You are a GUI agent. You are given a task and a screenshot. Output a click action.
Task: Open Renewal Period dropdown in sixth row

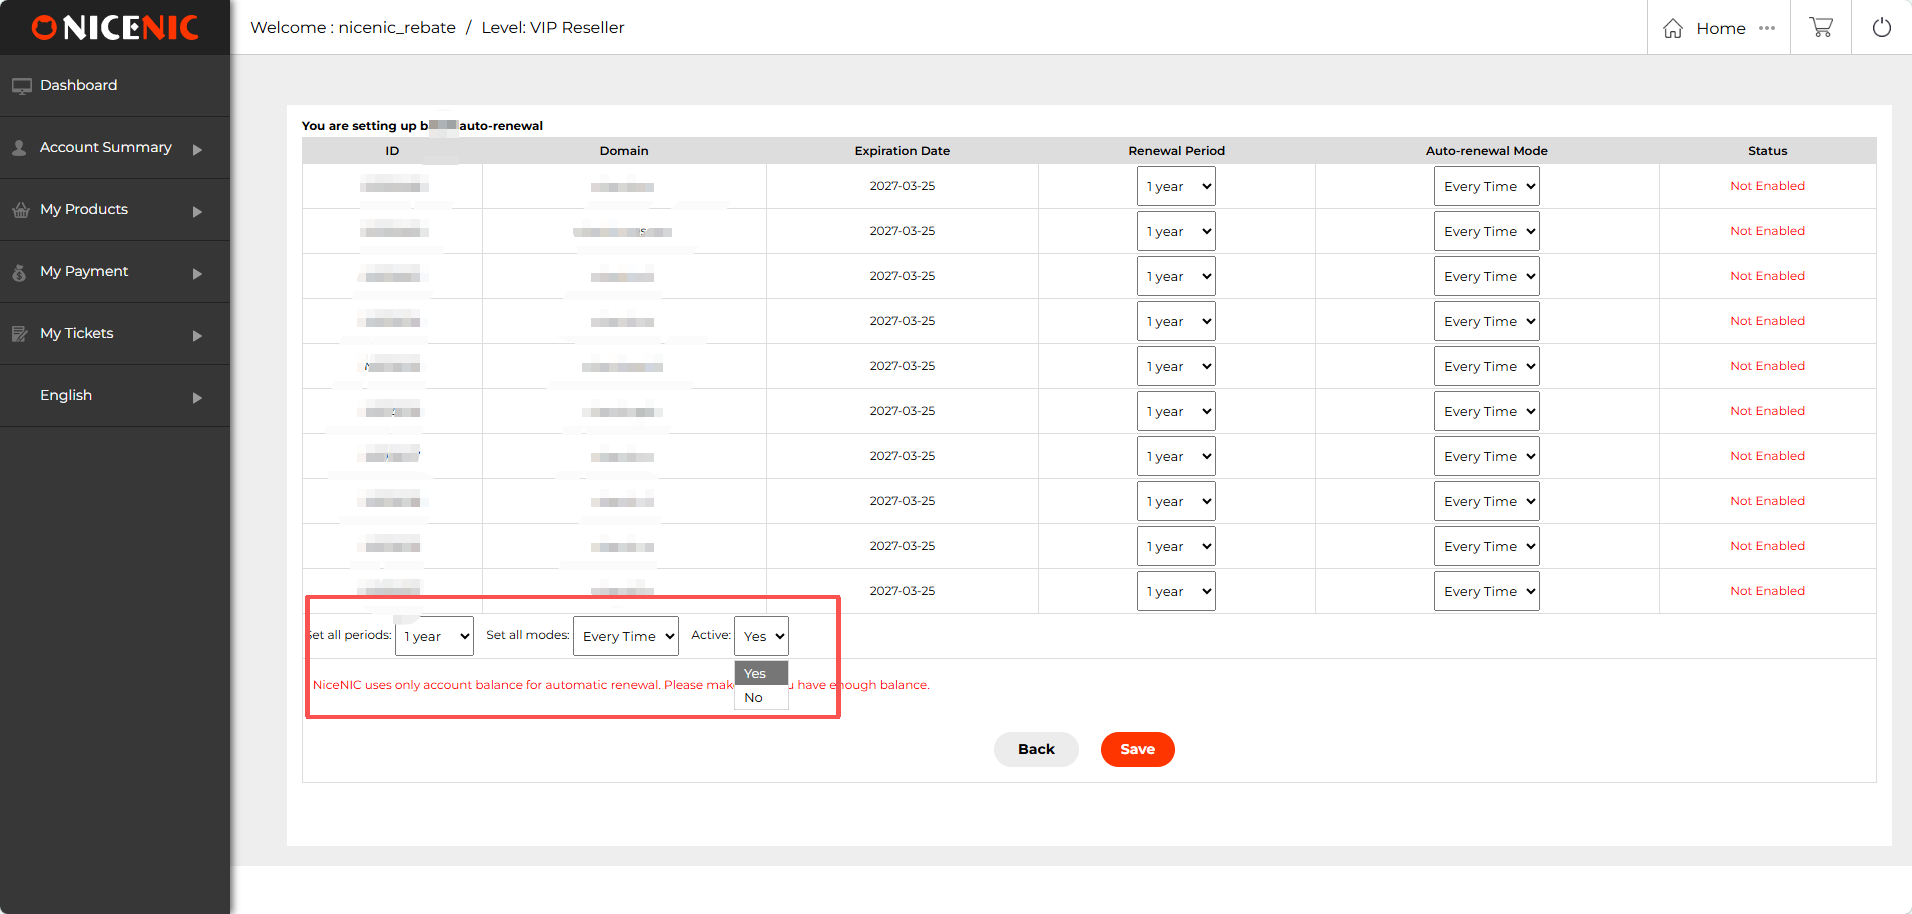[1176, 411]
